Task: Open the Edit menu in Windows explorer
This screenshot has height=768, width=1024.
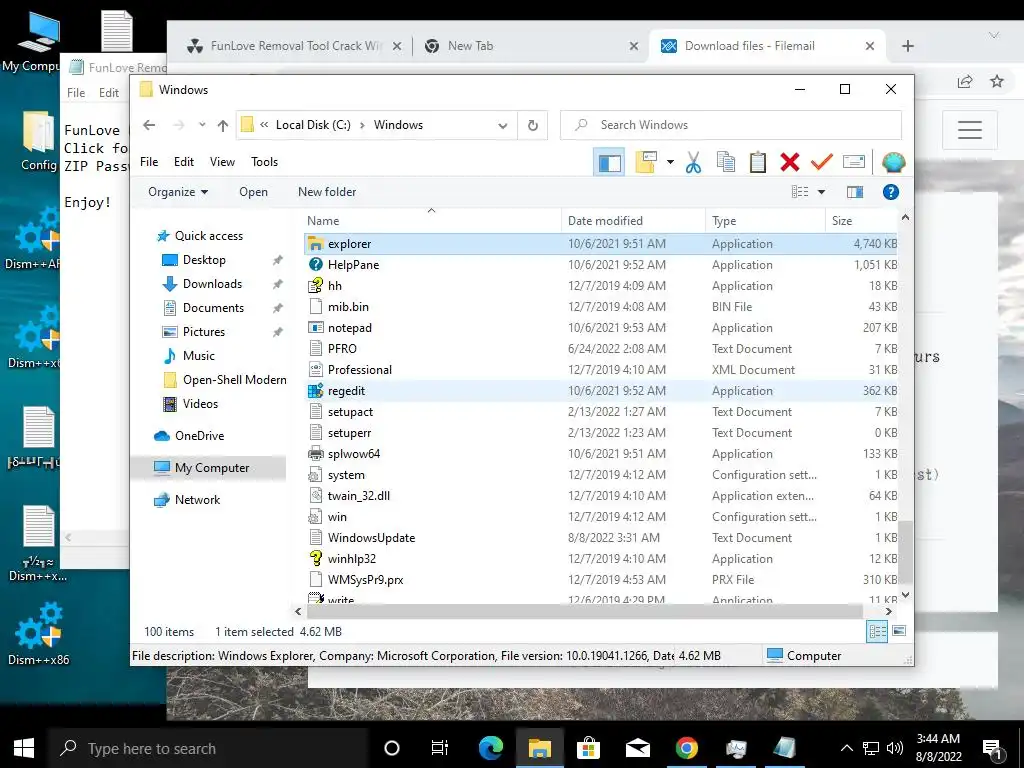Action: point(184,162)
